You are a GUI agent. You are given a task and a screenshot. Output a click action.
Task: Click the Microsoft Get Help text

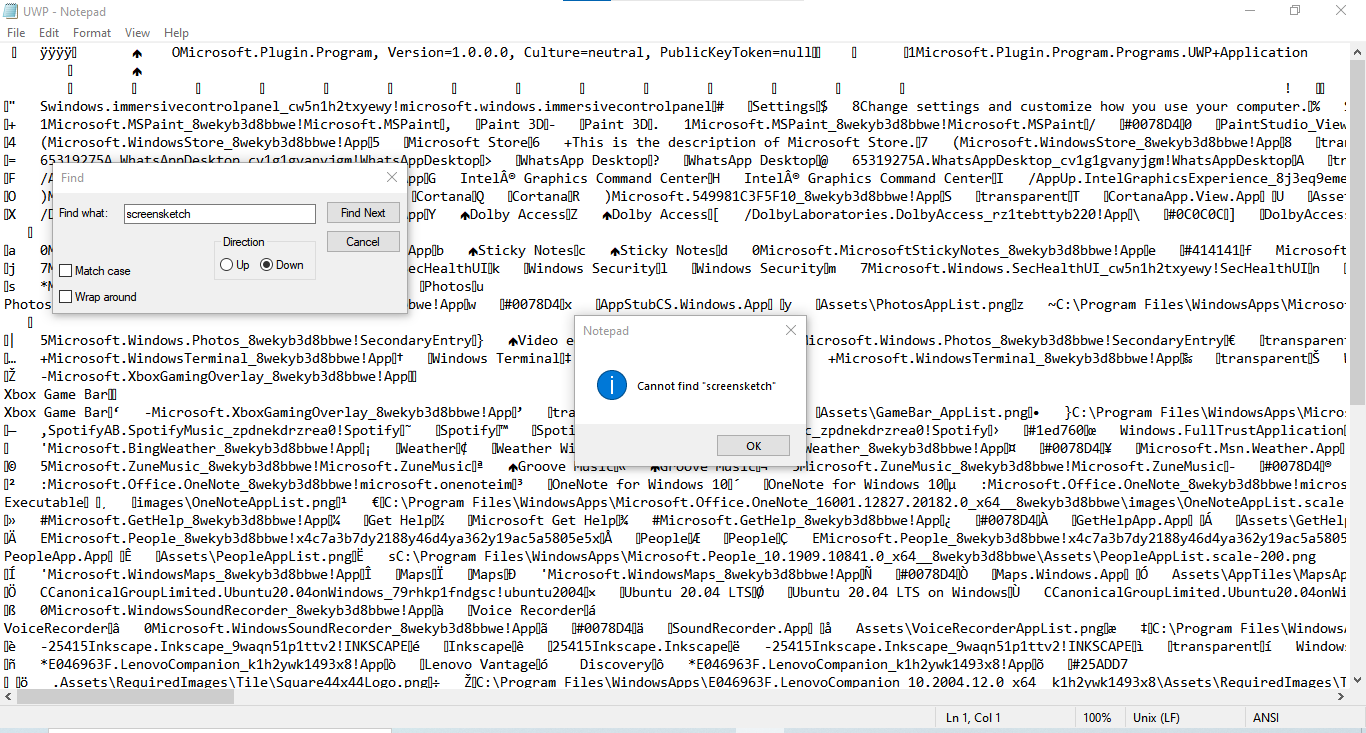544,521
